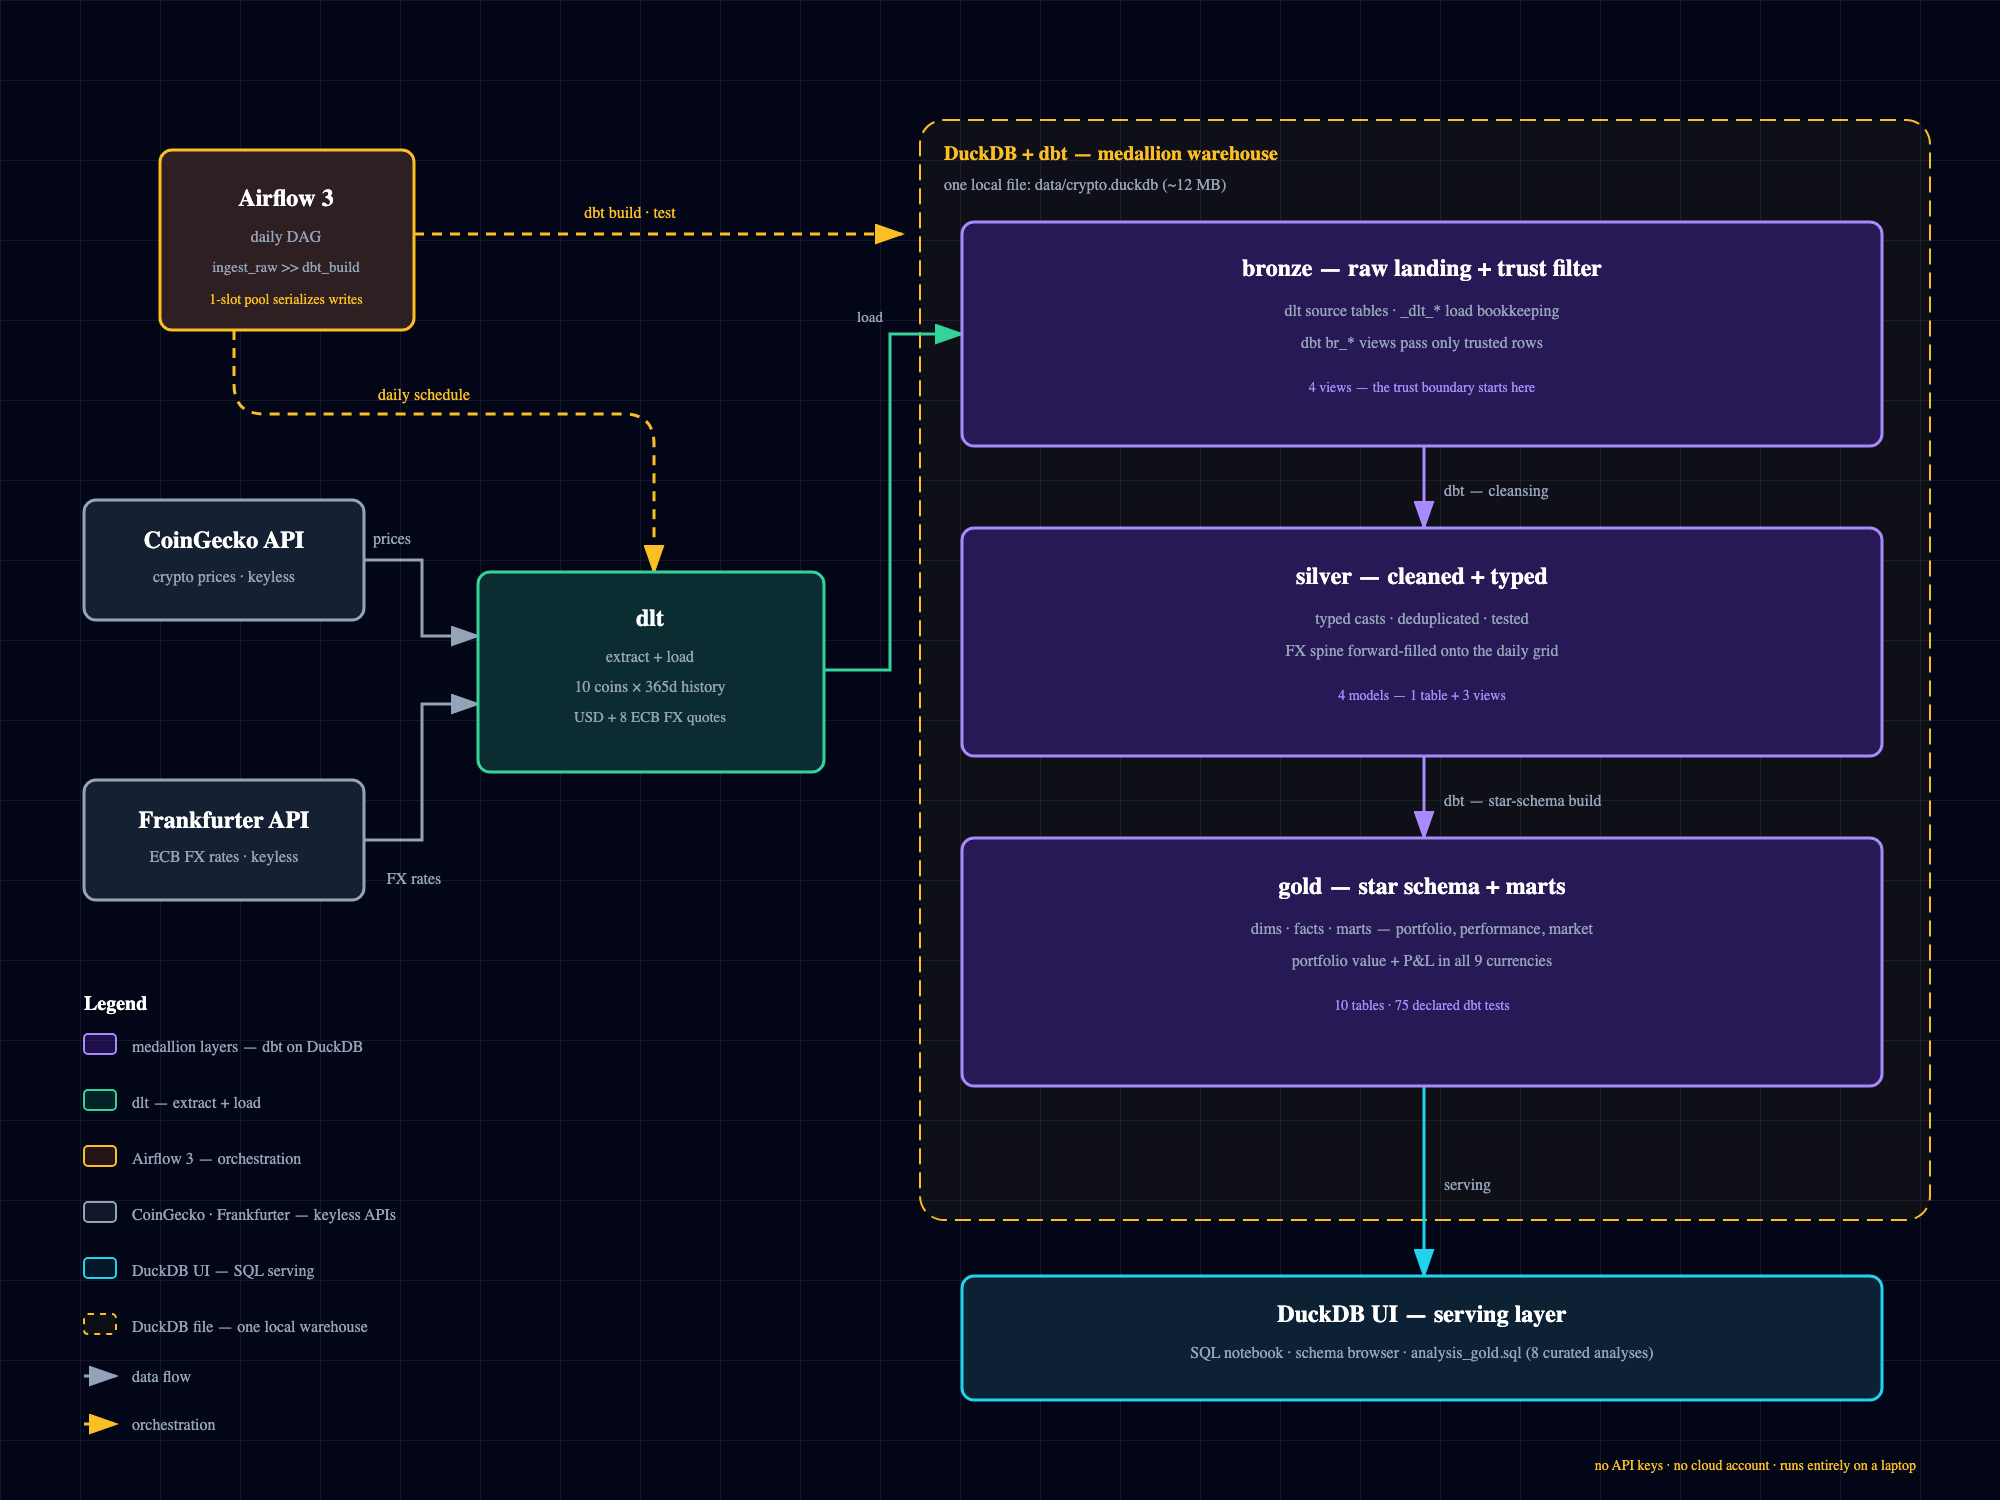Click the 'dbt — cleansing' edge label
The image size is (2000, 1500).
pyautogui.click(x=1496, y=491)
